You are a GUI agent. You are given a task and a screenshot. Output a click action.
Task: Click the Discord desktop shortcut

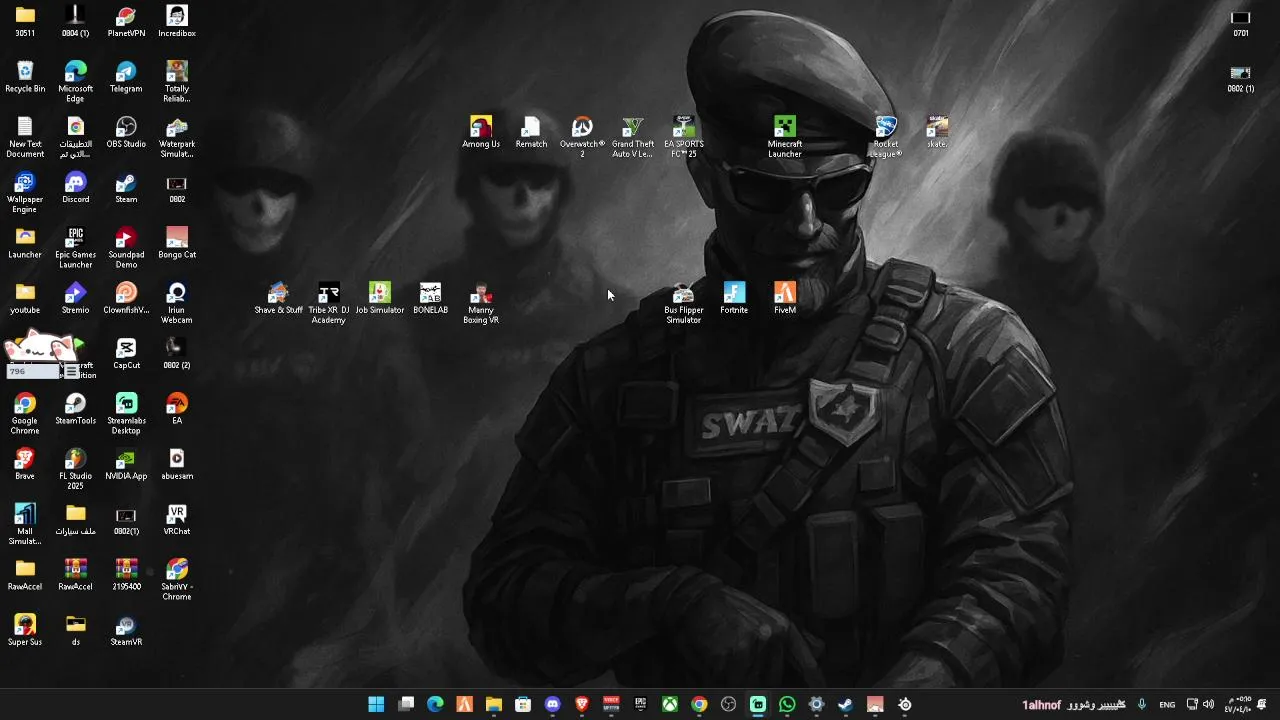(x=75, y=188)
